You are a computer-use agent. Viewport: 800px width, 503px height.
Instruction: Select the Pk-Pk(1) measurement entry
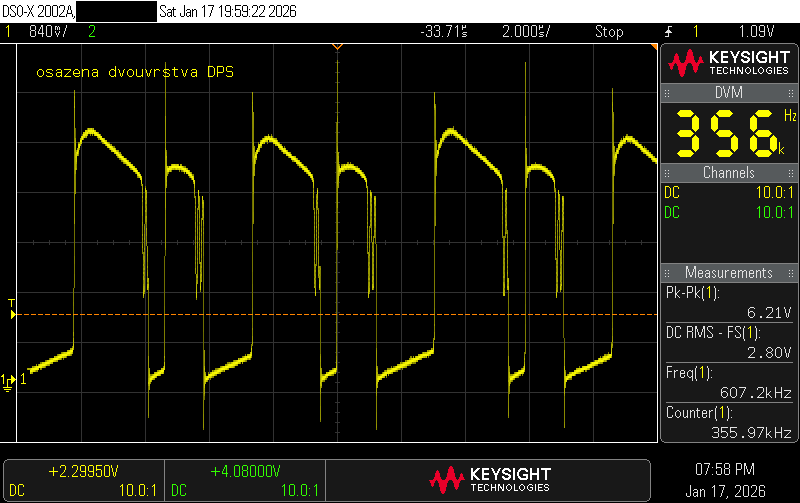pos(728,302)
